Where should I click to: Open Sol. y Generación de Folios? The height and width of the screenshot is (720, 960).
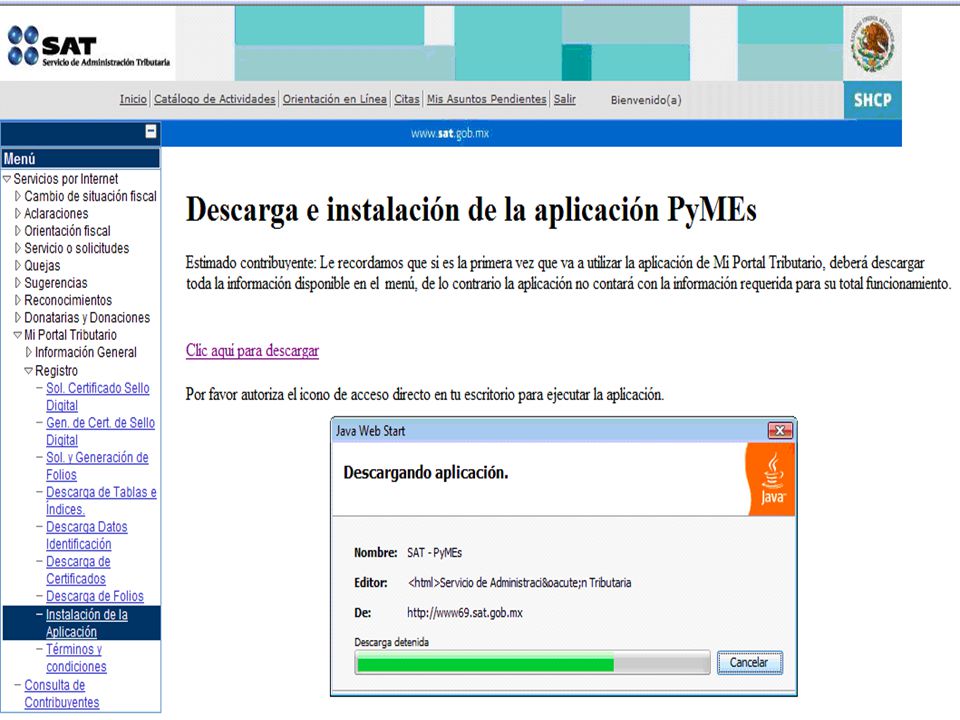pyautogui.click(x=97, y=466)
